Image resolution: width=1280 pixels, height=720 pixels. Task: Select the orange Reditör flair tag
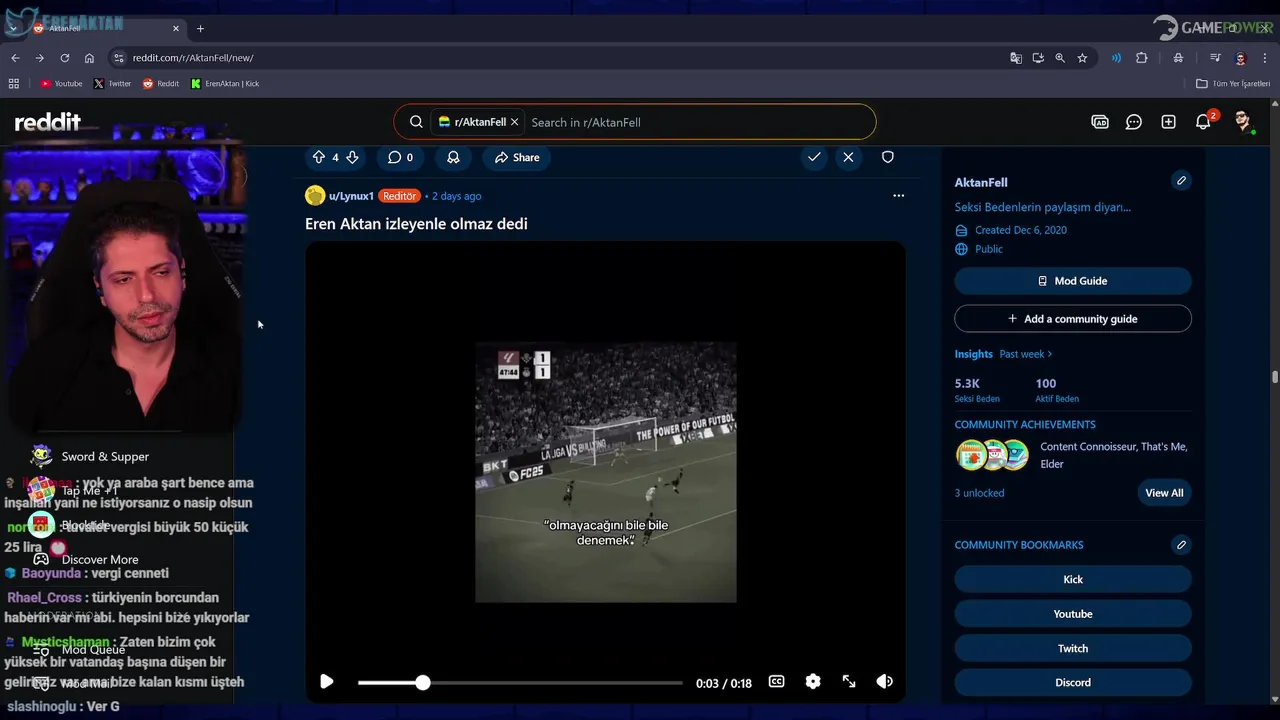coord(399,196)
